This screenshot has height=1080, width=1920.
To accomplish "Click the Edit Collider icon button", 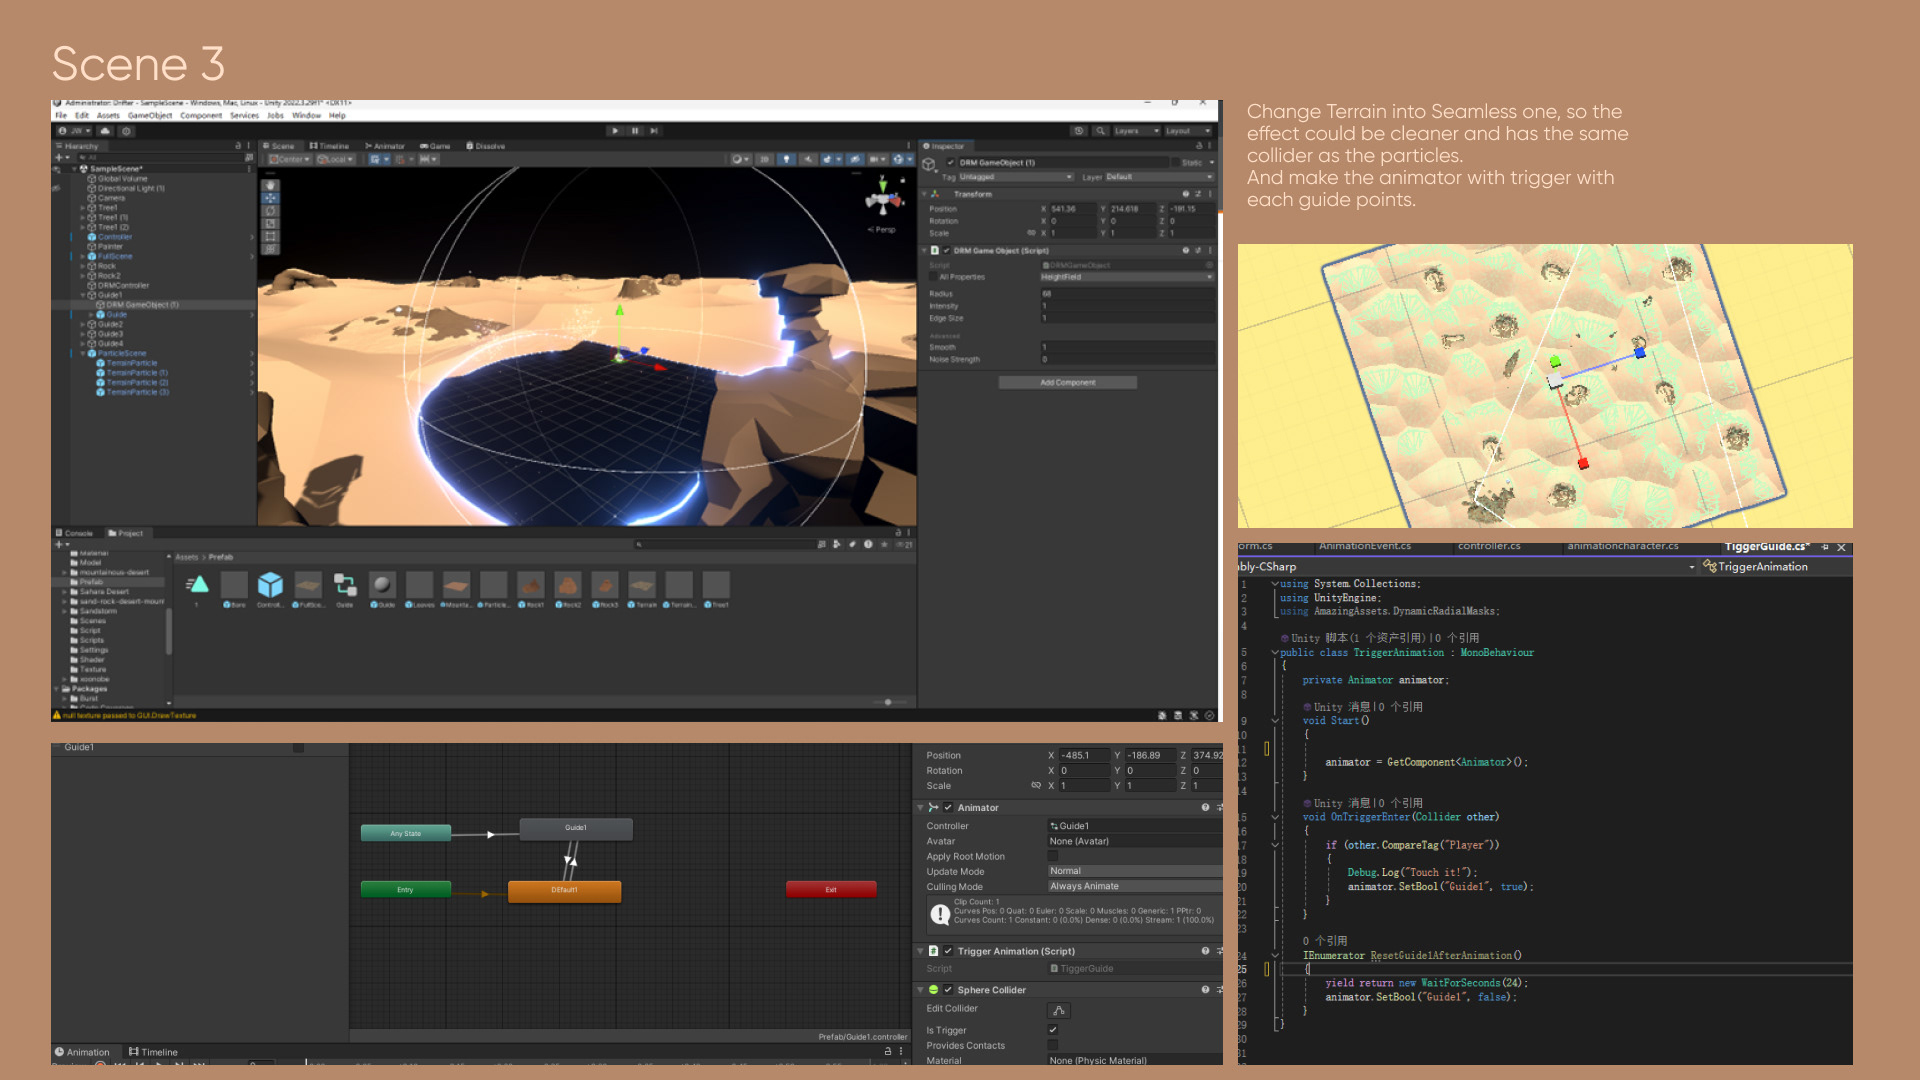I will [1058, 1010].
